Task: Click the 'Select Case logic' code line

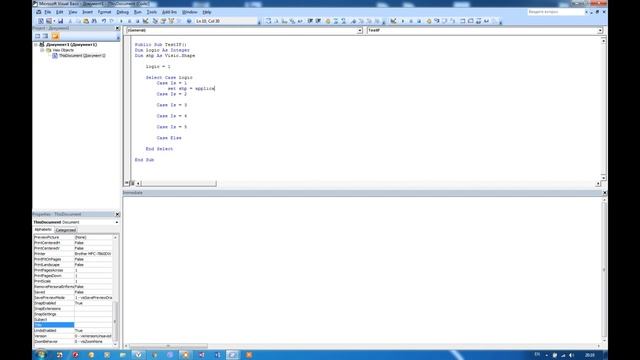Action: point(169,78)
